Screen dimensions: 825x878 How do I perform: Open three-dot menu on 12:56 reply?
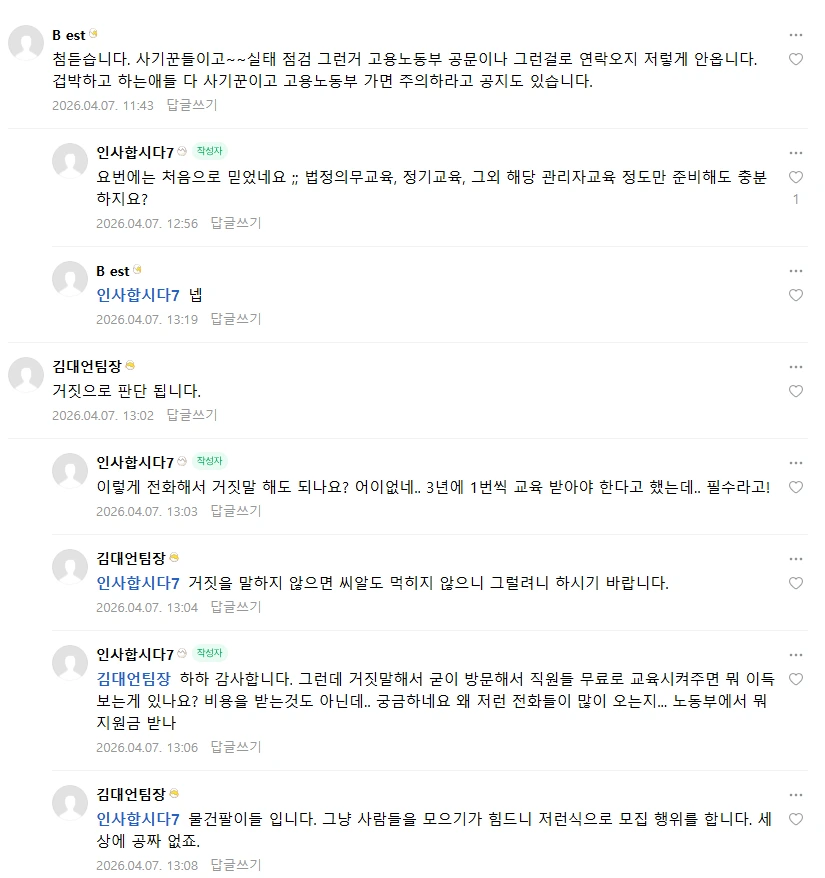click(795, 153)
